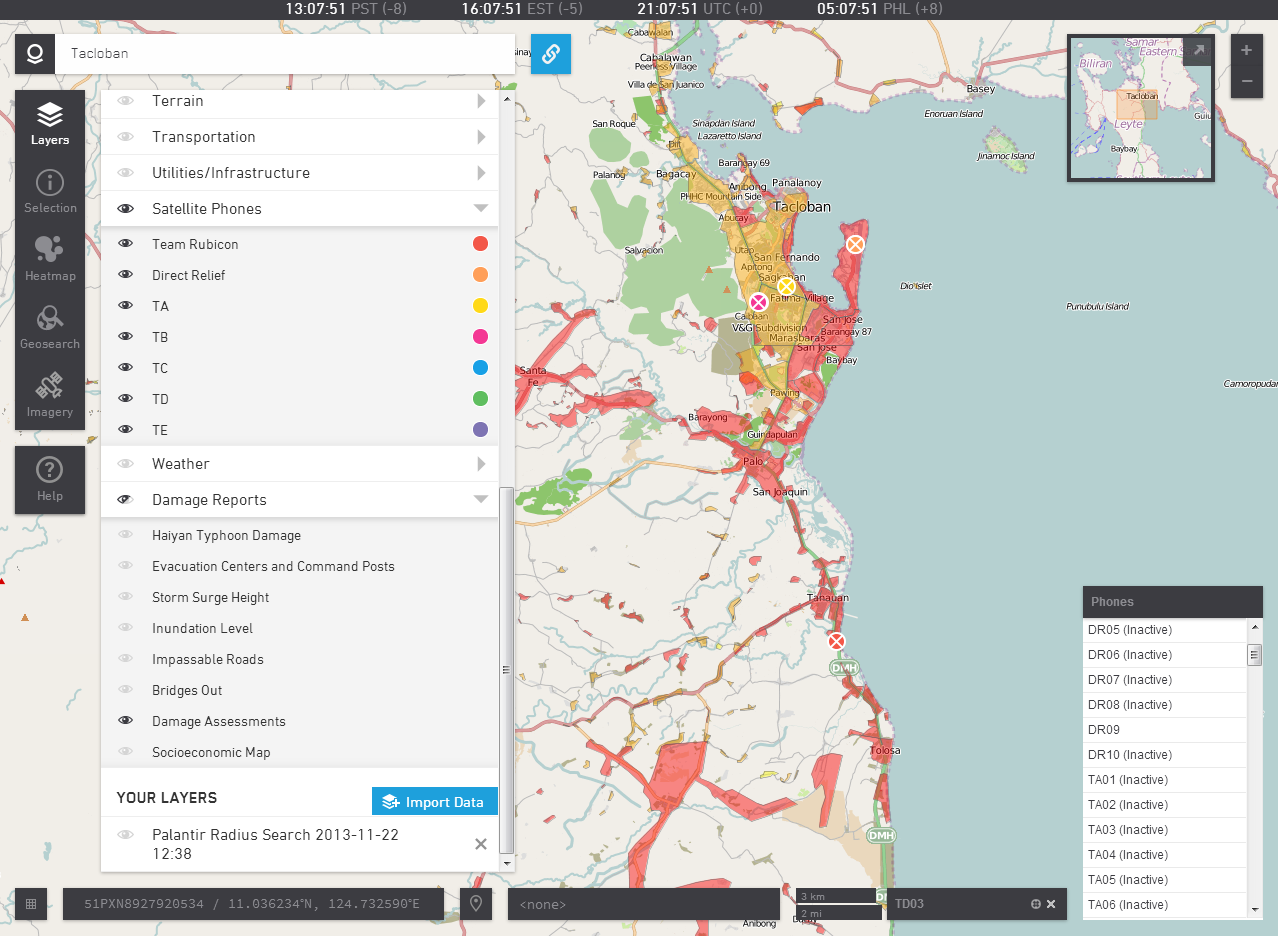Click the minimap overview thumbnail

[1141, 108]
